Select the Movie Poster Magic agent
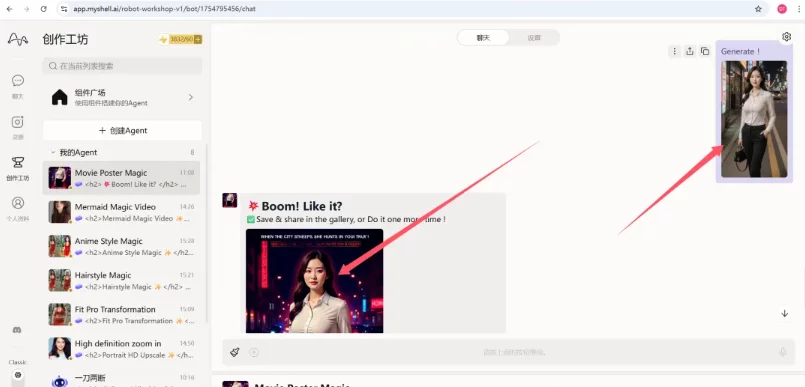The height and width of the screenshot is (387, 805). click(x=121, y=178)
